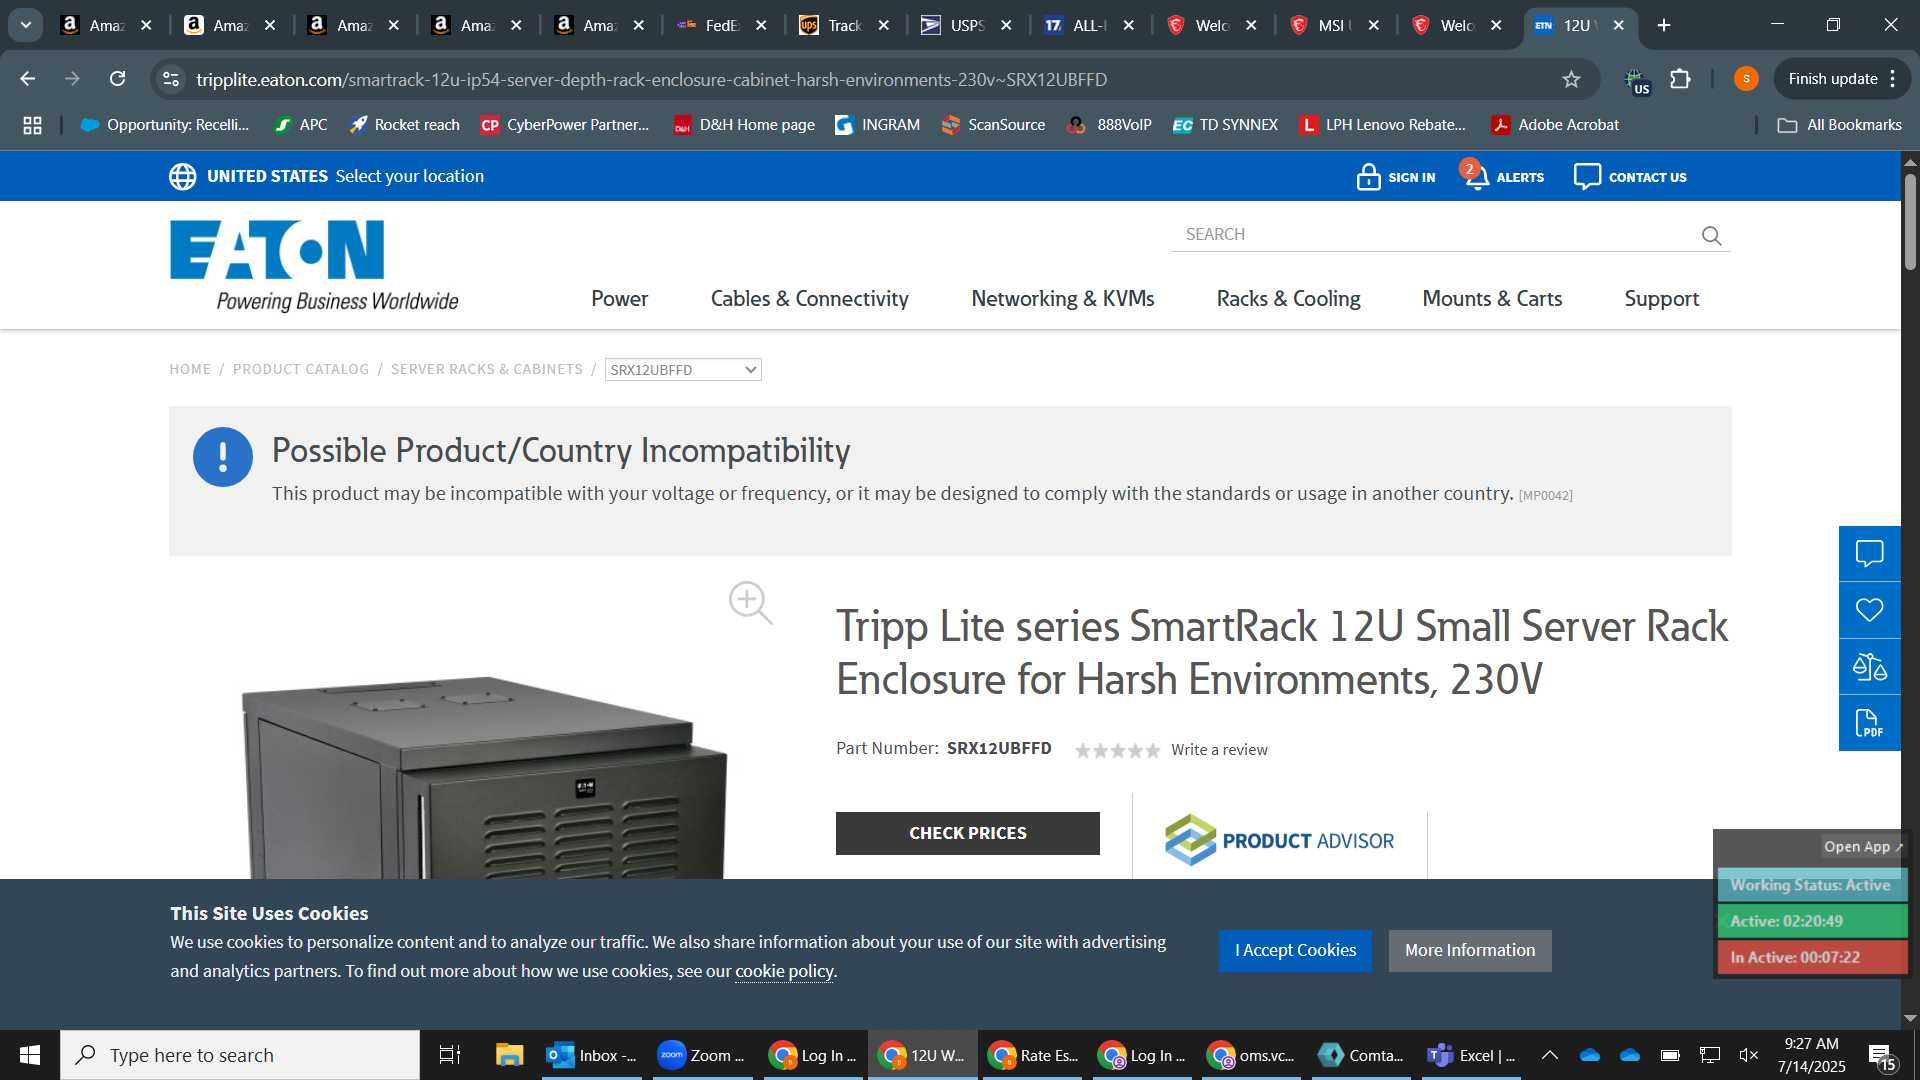Open the Chrome profile avatar
The image size is (1920, 1080).
pos(1746,79)
